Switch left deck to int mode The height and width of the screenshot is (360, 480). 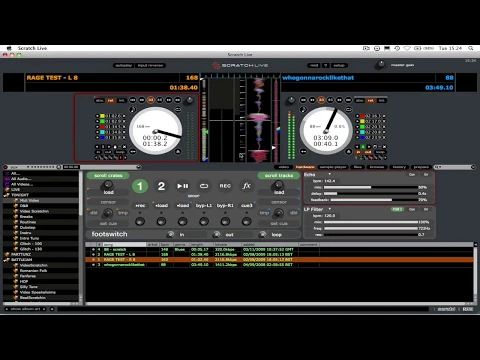[x=122, y=100]
